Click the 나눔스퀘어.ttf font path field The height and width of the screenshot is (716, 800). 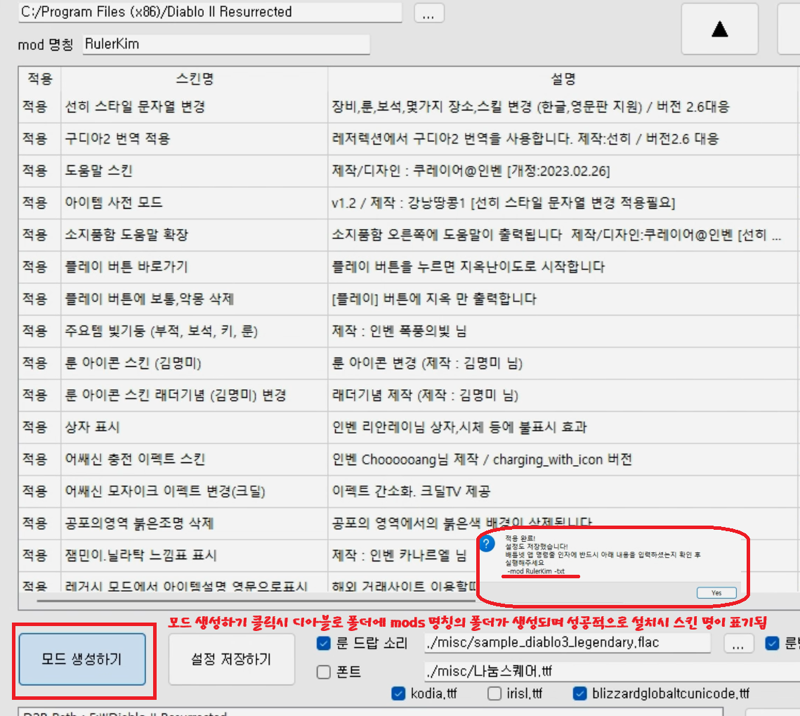(612, 671)
